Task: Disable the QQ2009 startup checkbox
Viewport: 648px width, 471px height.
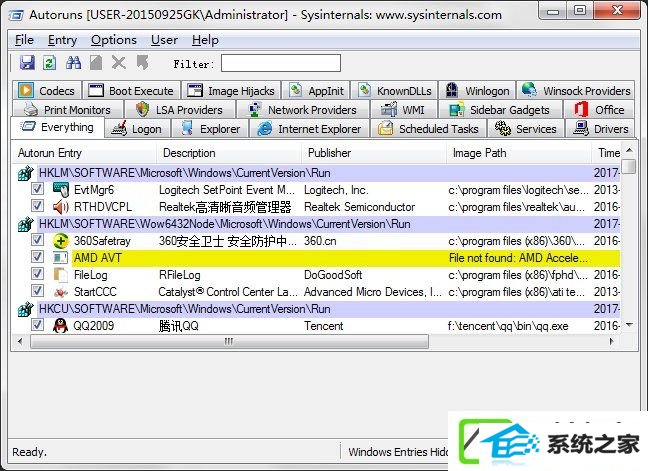Action: pyautogui.click(x=37, y=325)
